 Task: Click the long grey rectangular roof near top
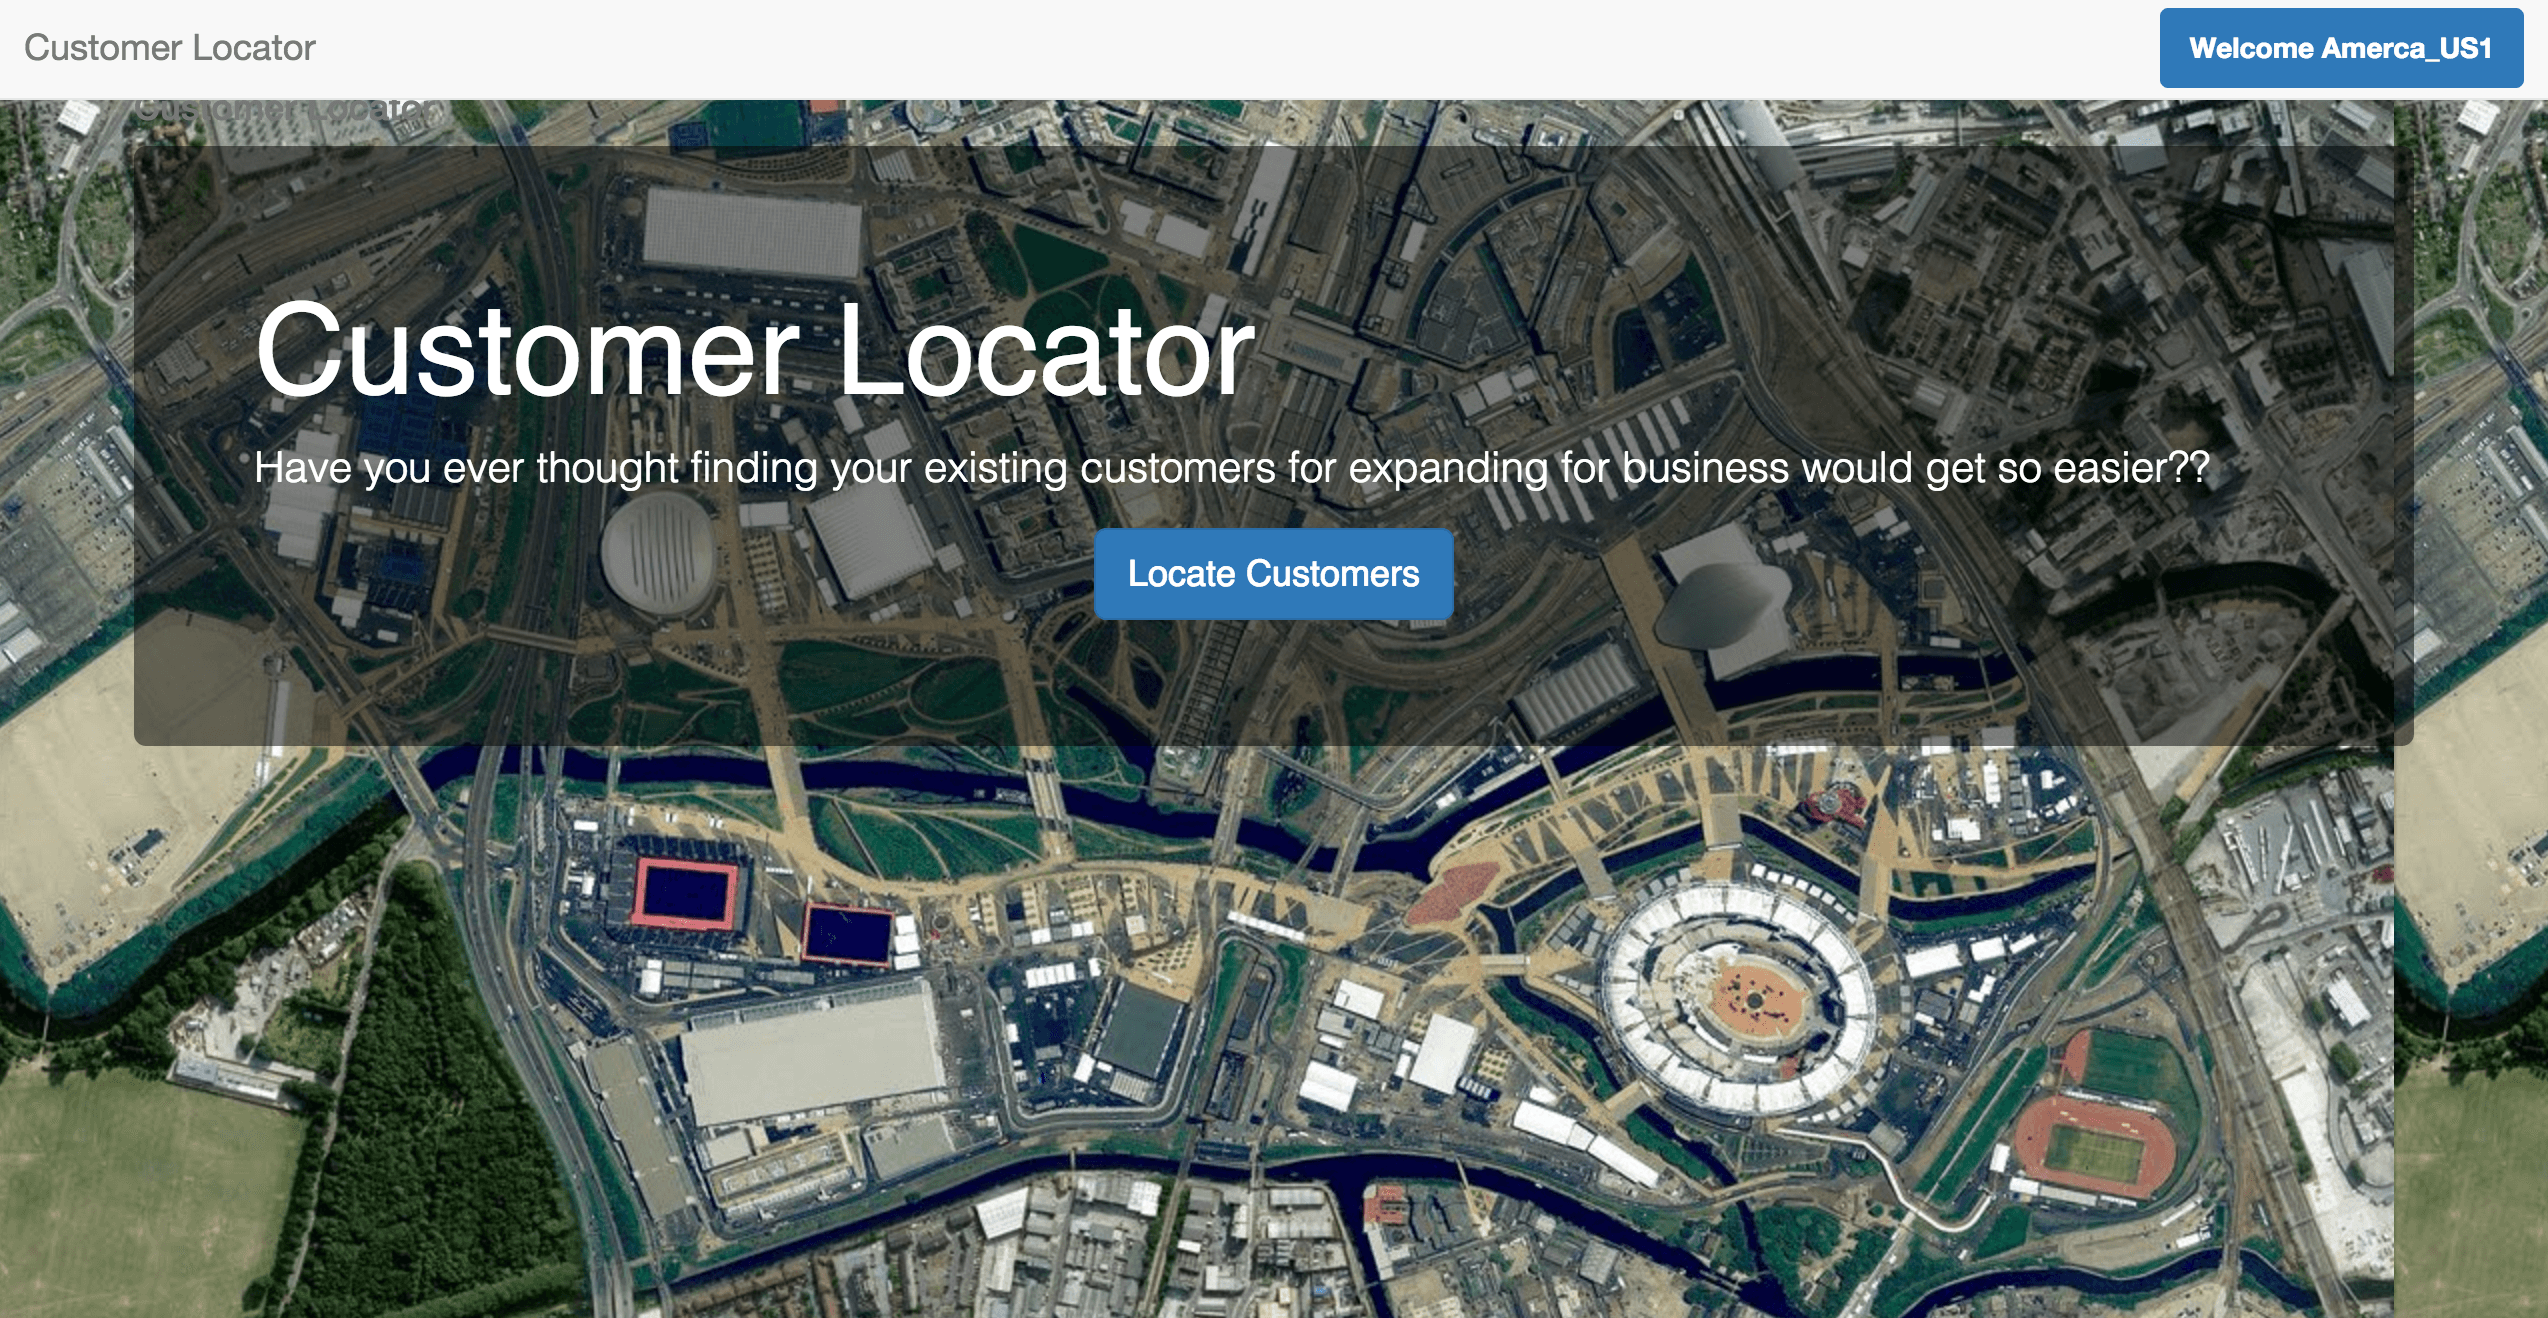pos(752,233)
